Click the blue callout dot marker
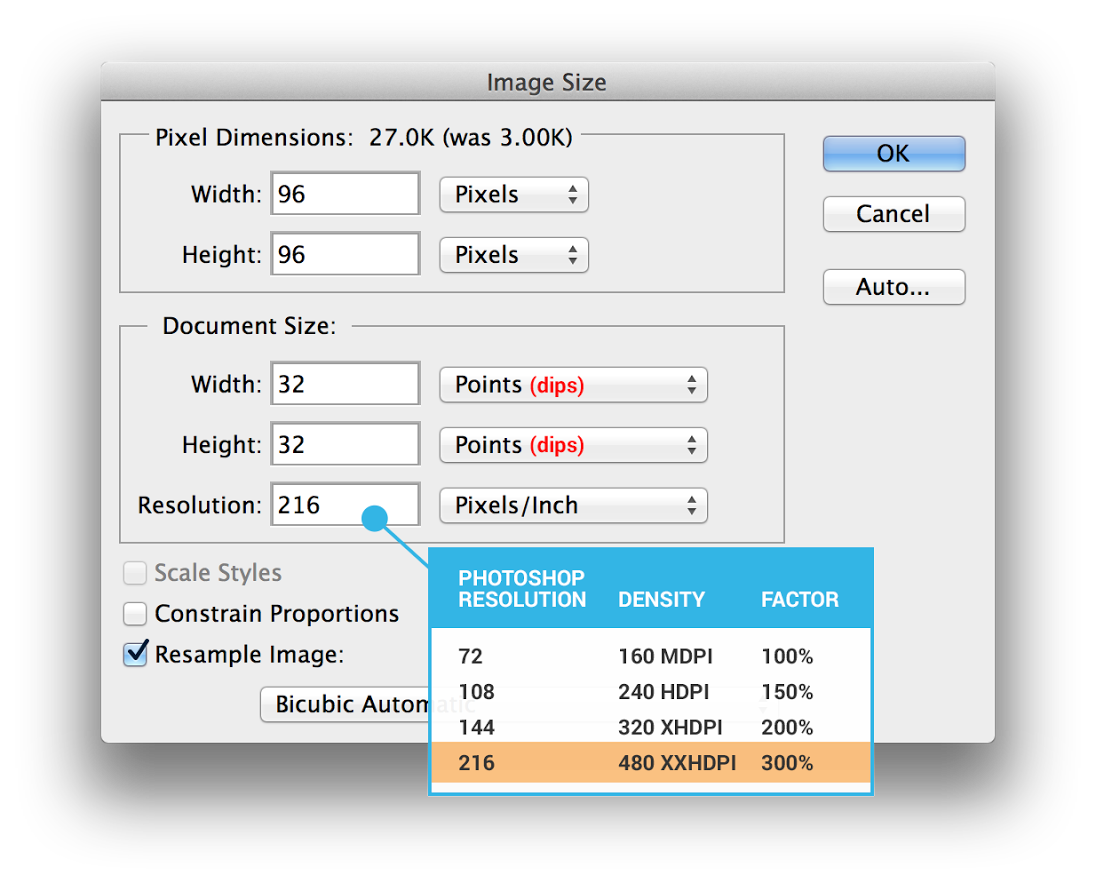 tap(374, 519)
